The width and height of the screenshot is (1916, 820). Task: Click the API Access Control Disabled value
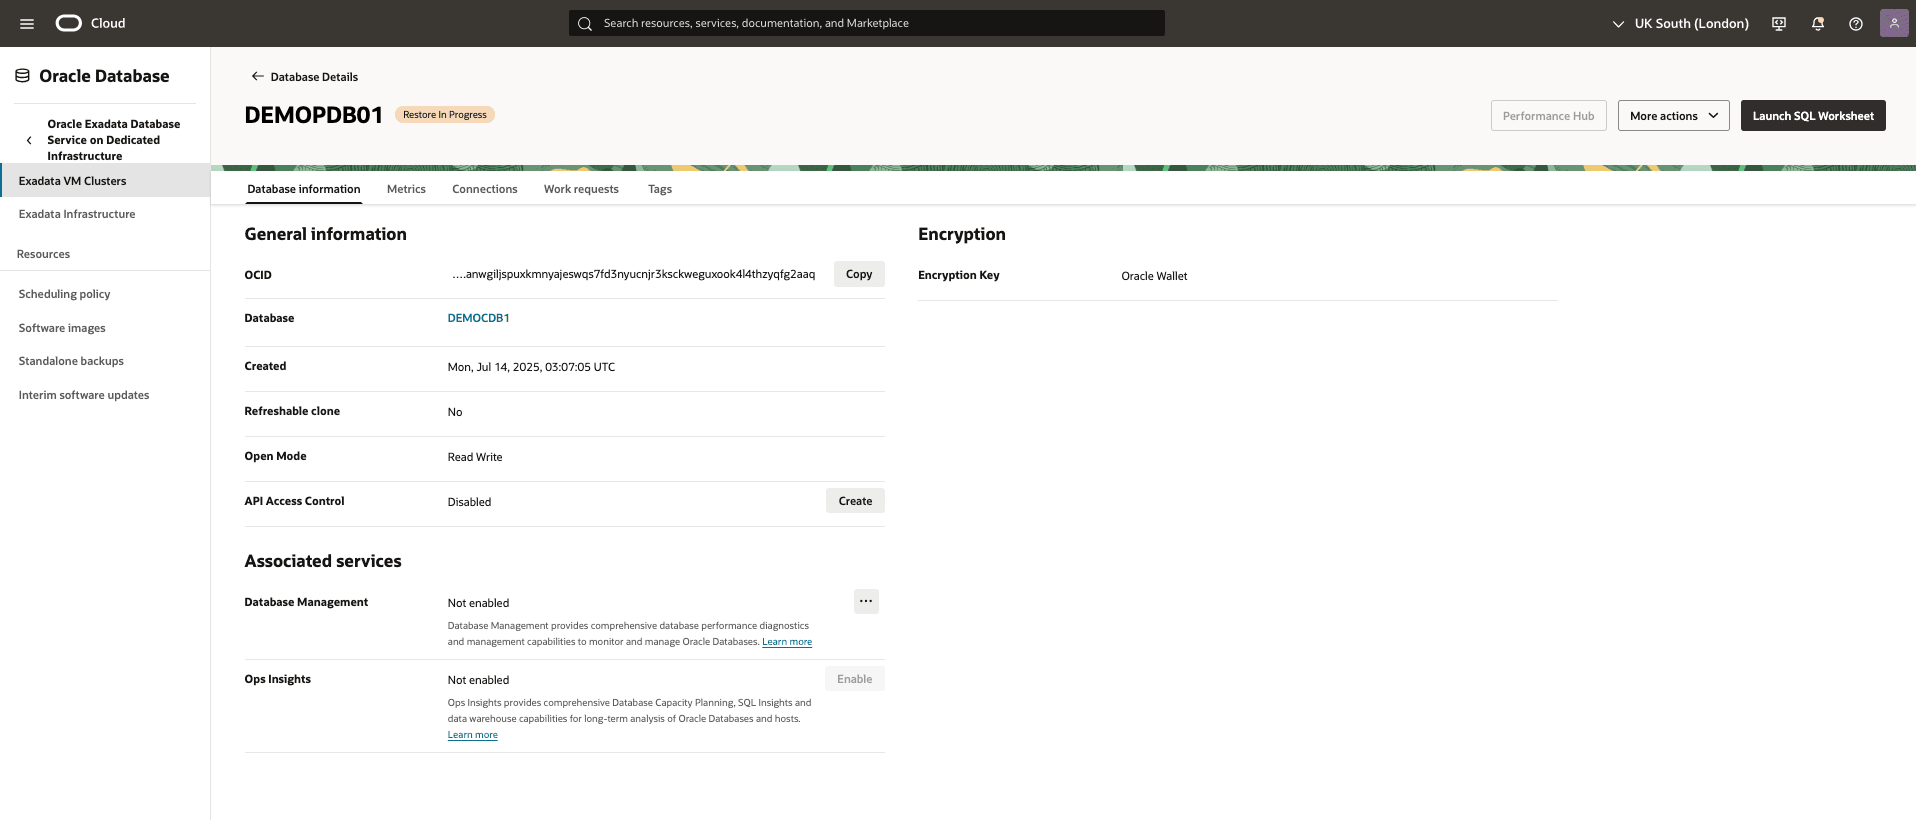tap(469, 502)
